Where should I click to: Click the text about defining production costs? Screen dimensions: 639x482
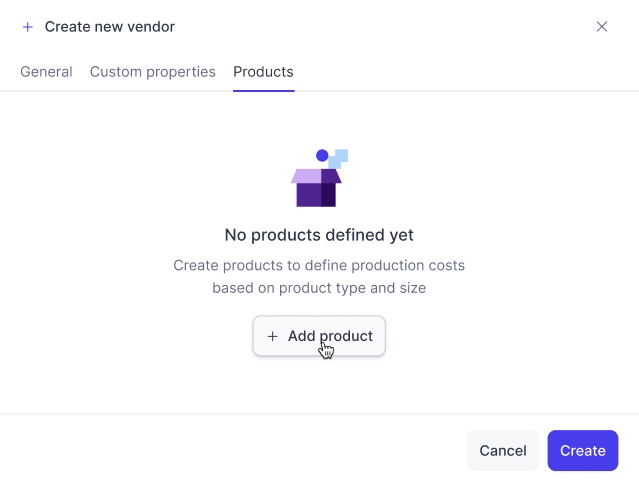(319, 265)
